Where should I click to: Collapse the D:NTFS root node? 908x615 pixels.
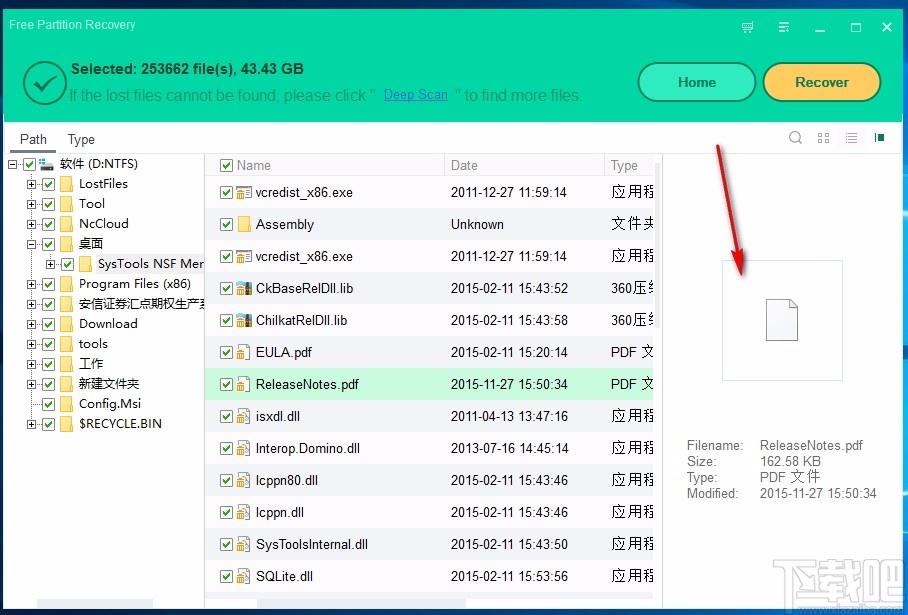[x=12, y=165]
